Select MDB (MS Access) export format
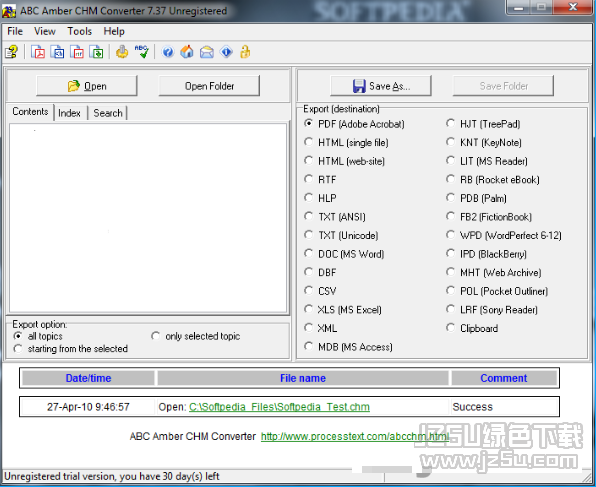The image size is (596, 487). (349, 347)
